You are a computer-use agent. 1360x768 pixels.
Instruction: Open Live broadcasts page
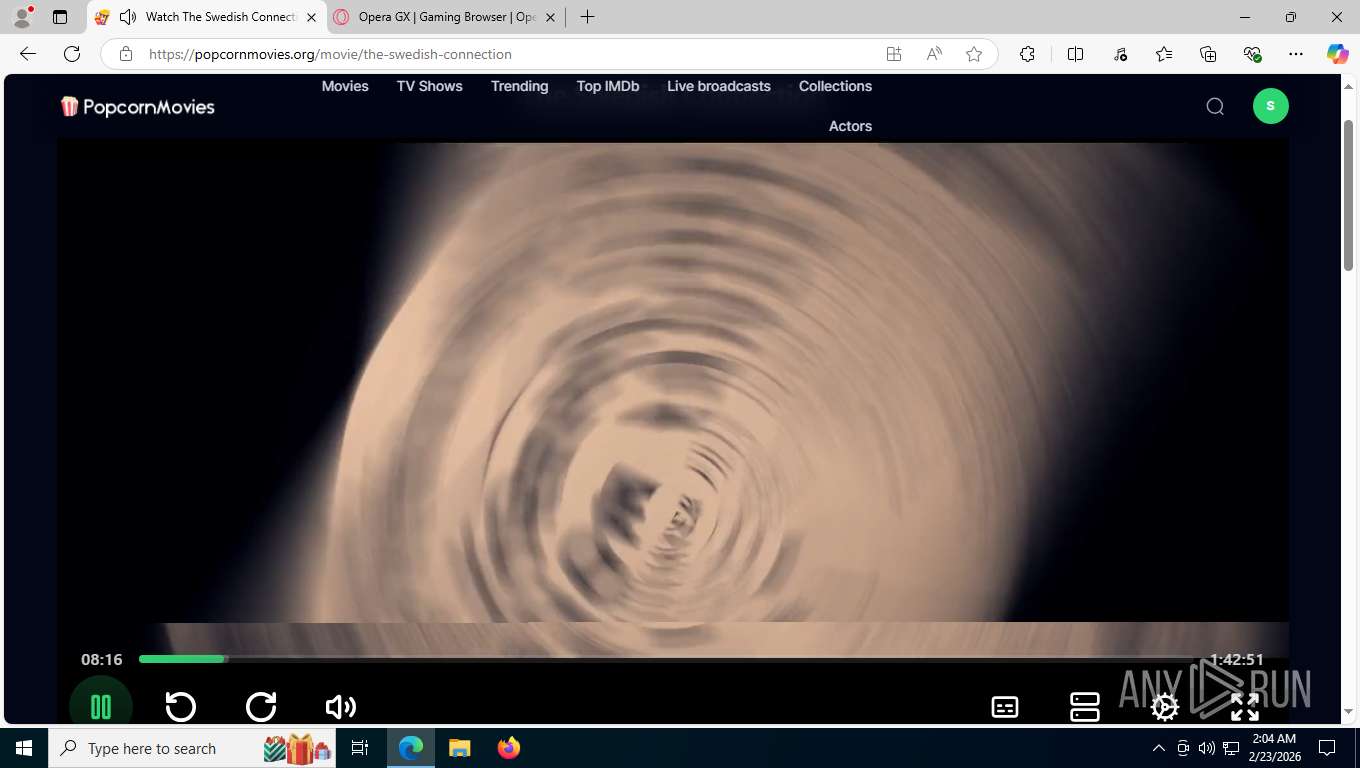[719, 86]
